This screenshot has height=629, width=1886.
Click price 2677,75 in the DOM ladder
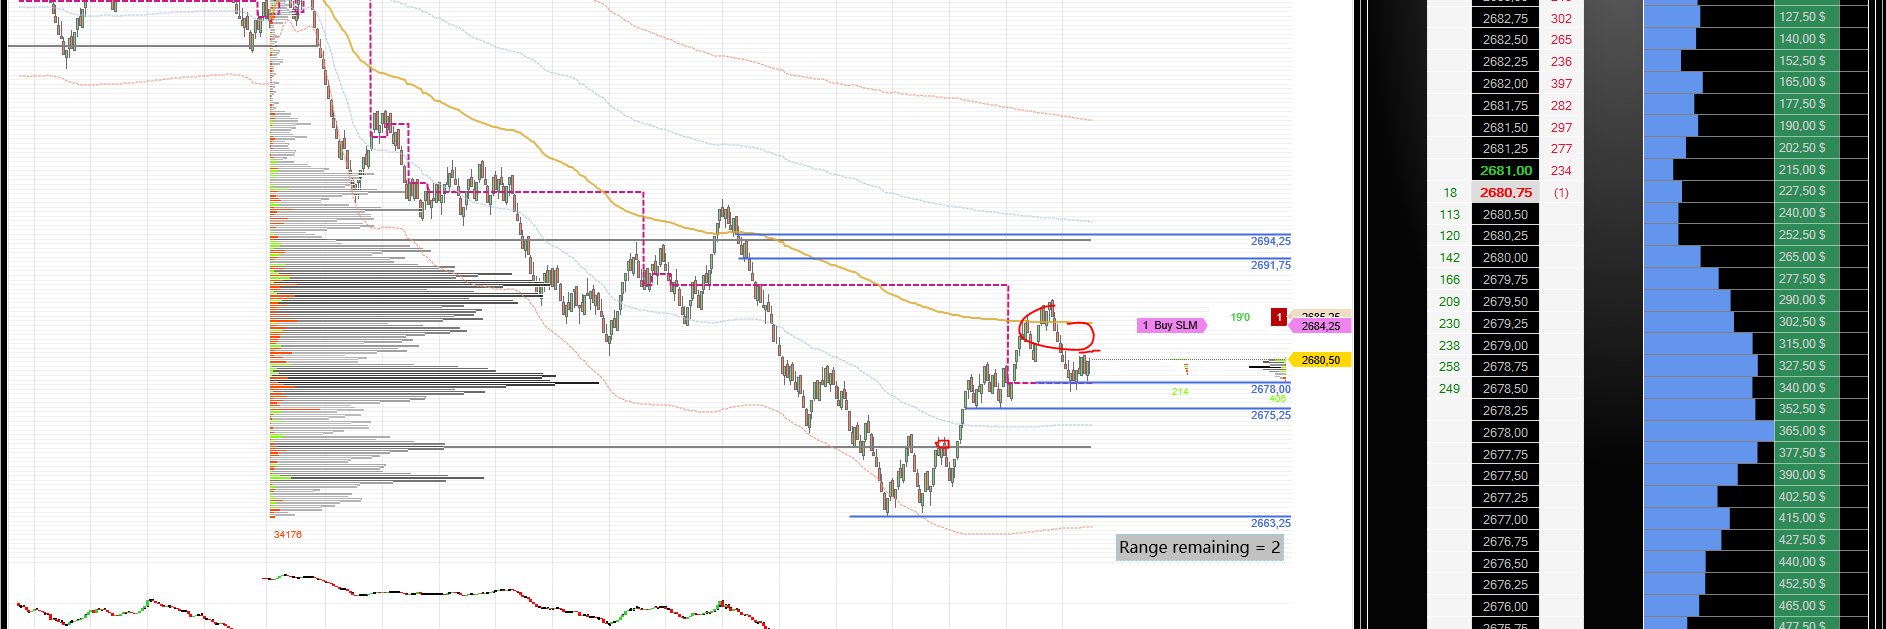pos(1505,455)
